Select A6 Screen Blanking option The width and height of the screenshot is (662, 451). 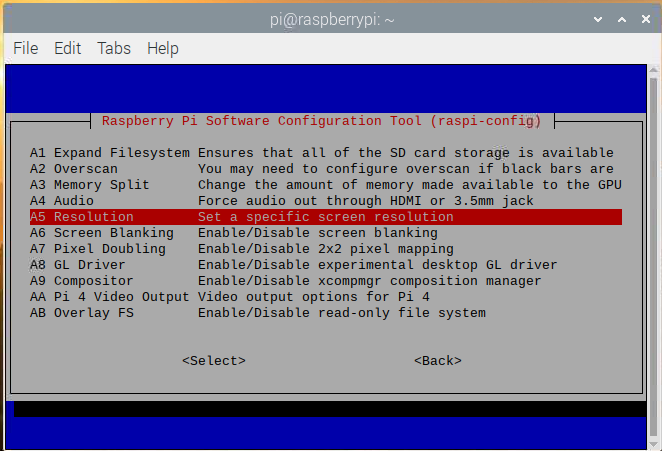click(101, 233)
